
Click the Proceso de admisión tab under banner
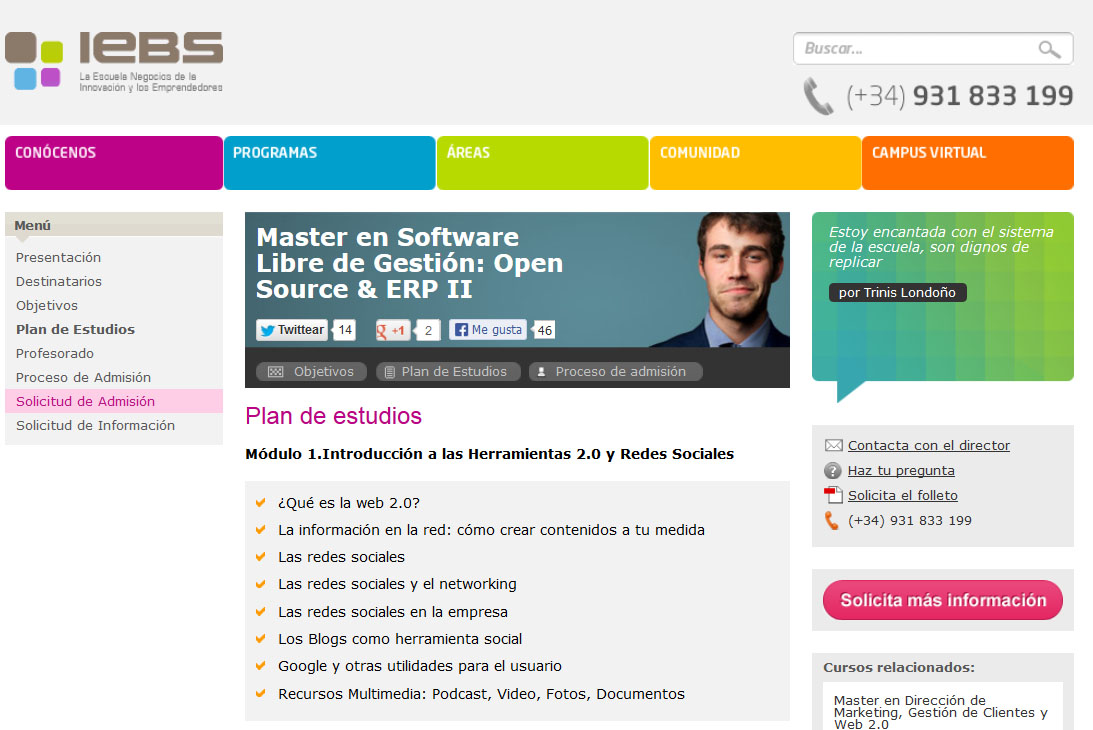pyautogui.click(x=616, y=372)
